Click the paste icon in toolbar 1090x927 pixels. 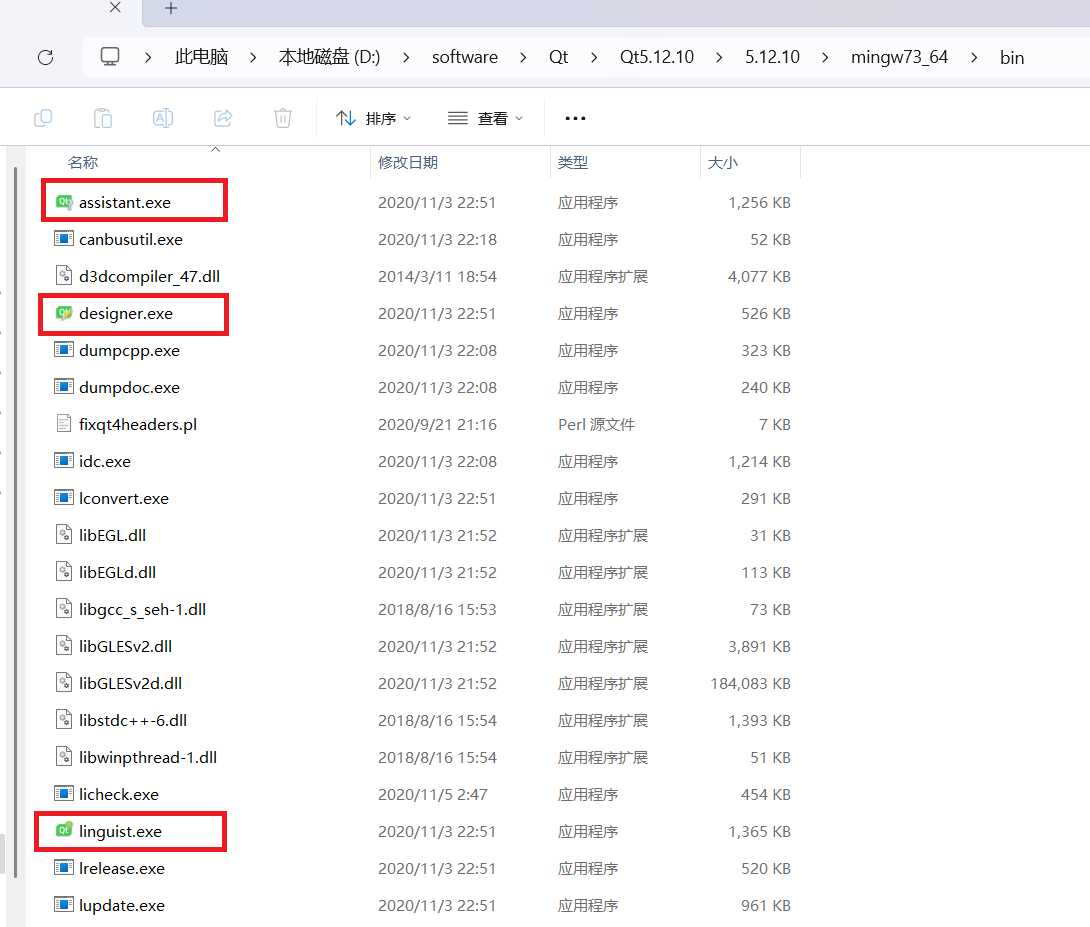103,118
